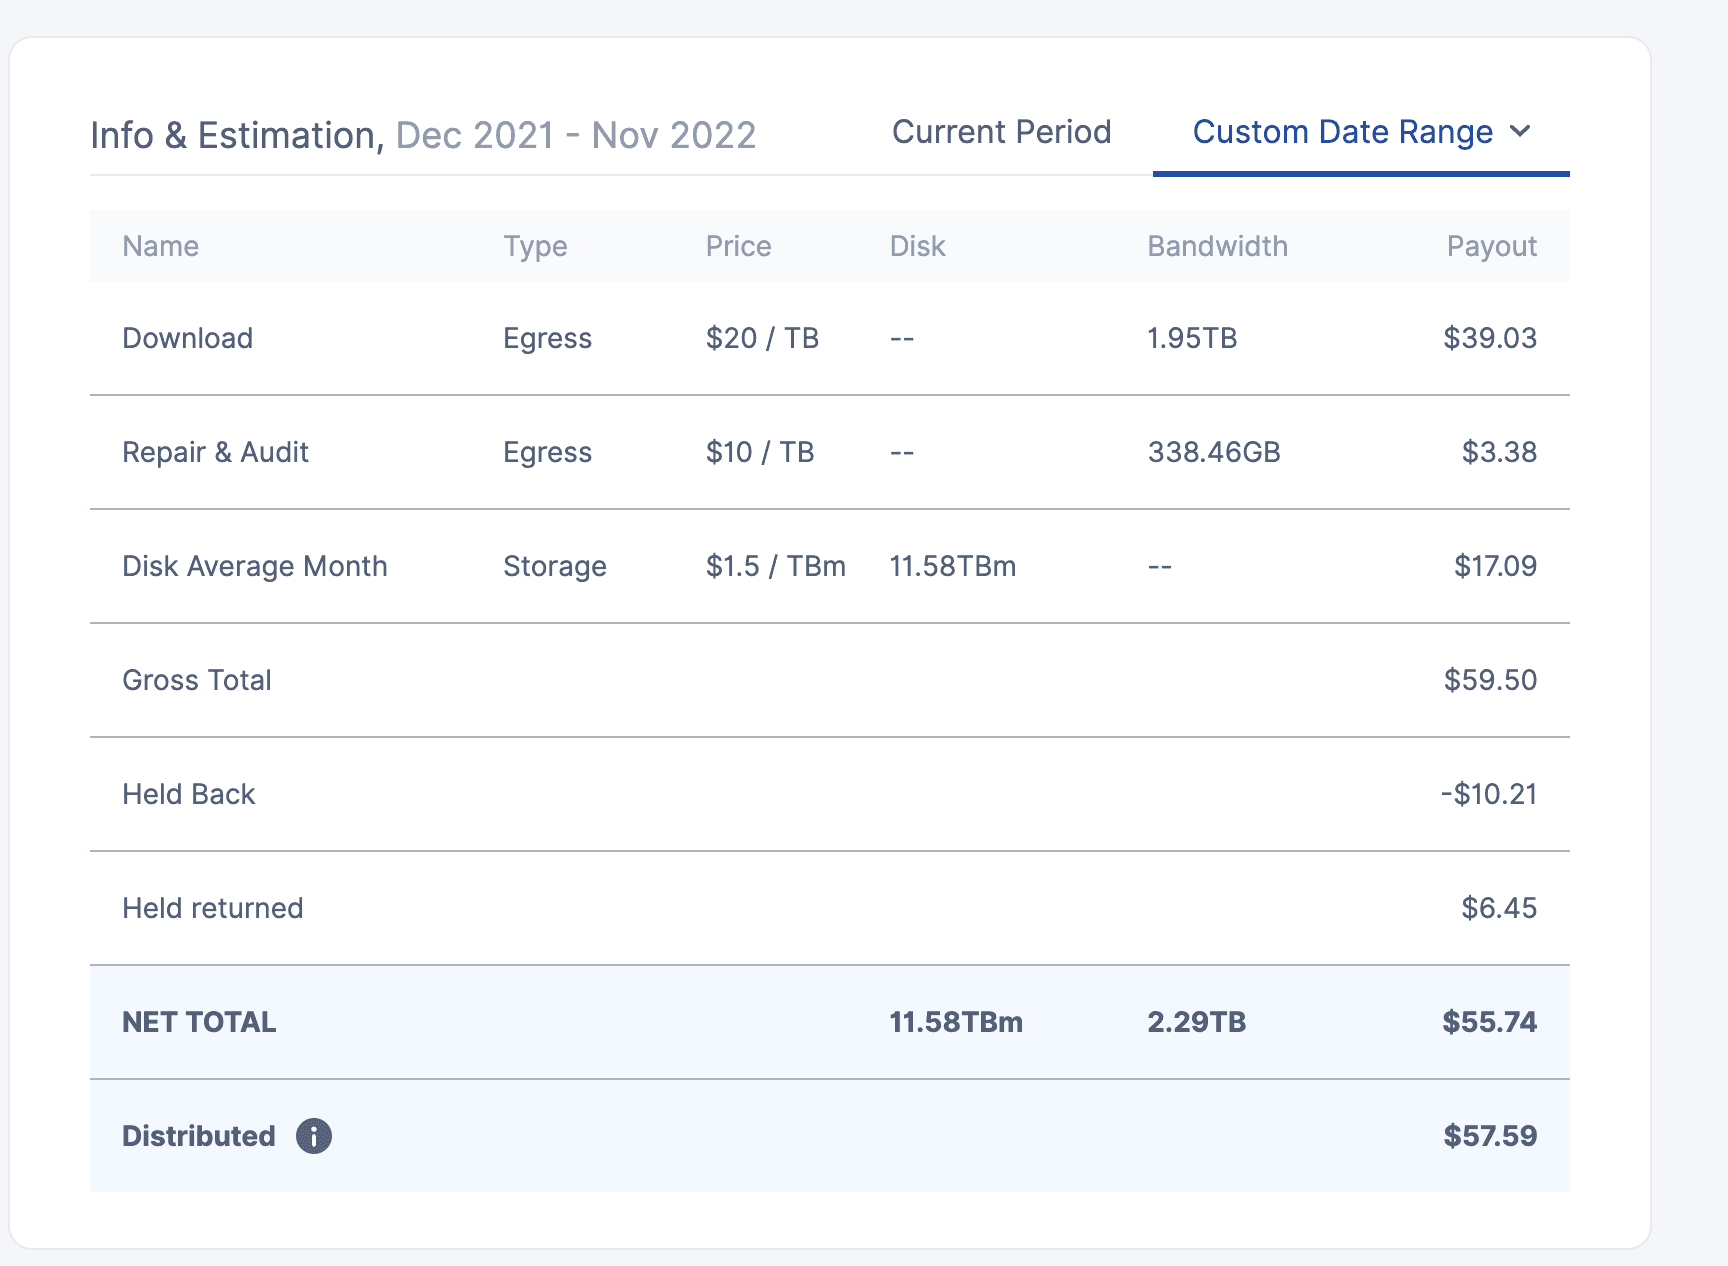Click the Payout column header
1728x1266 pixels.
(1491, 246)
